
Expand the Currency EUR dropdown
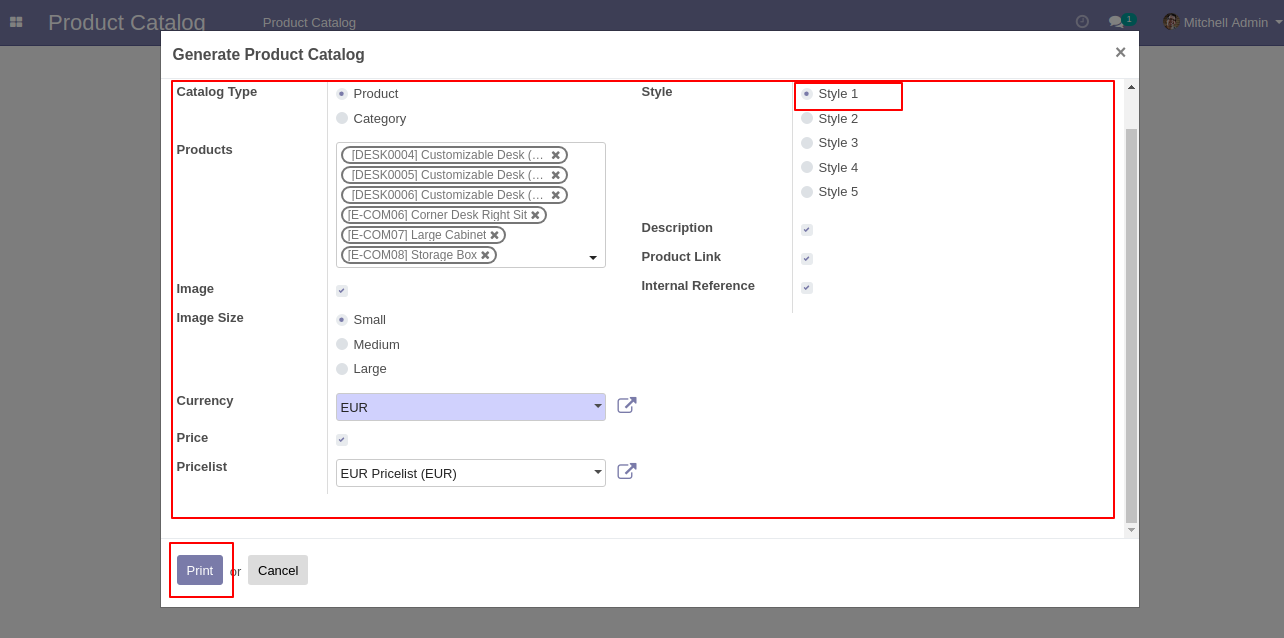coord(598,406)
